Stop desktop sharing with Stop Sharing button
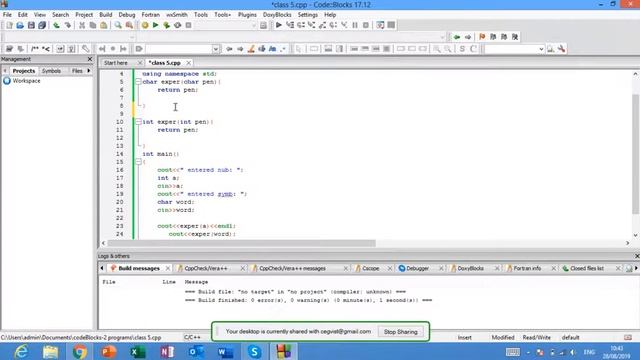 coord(401,332)
